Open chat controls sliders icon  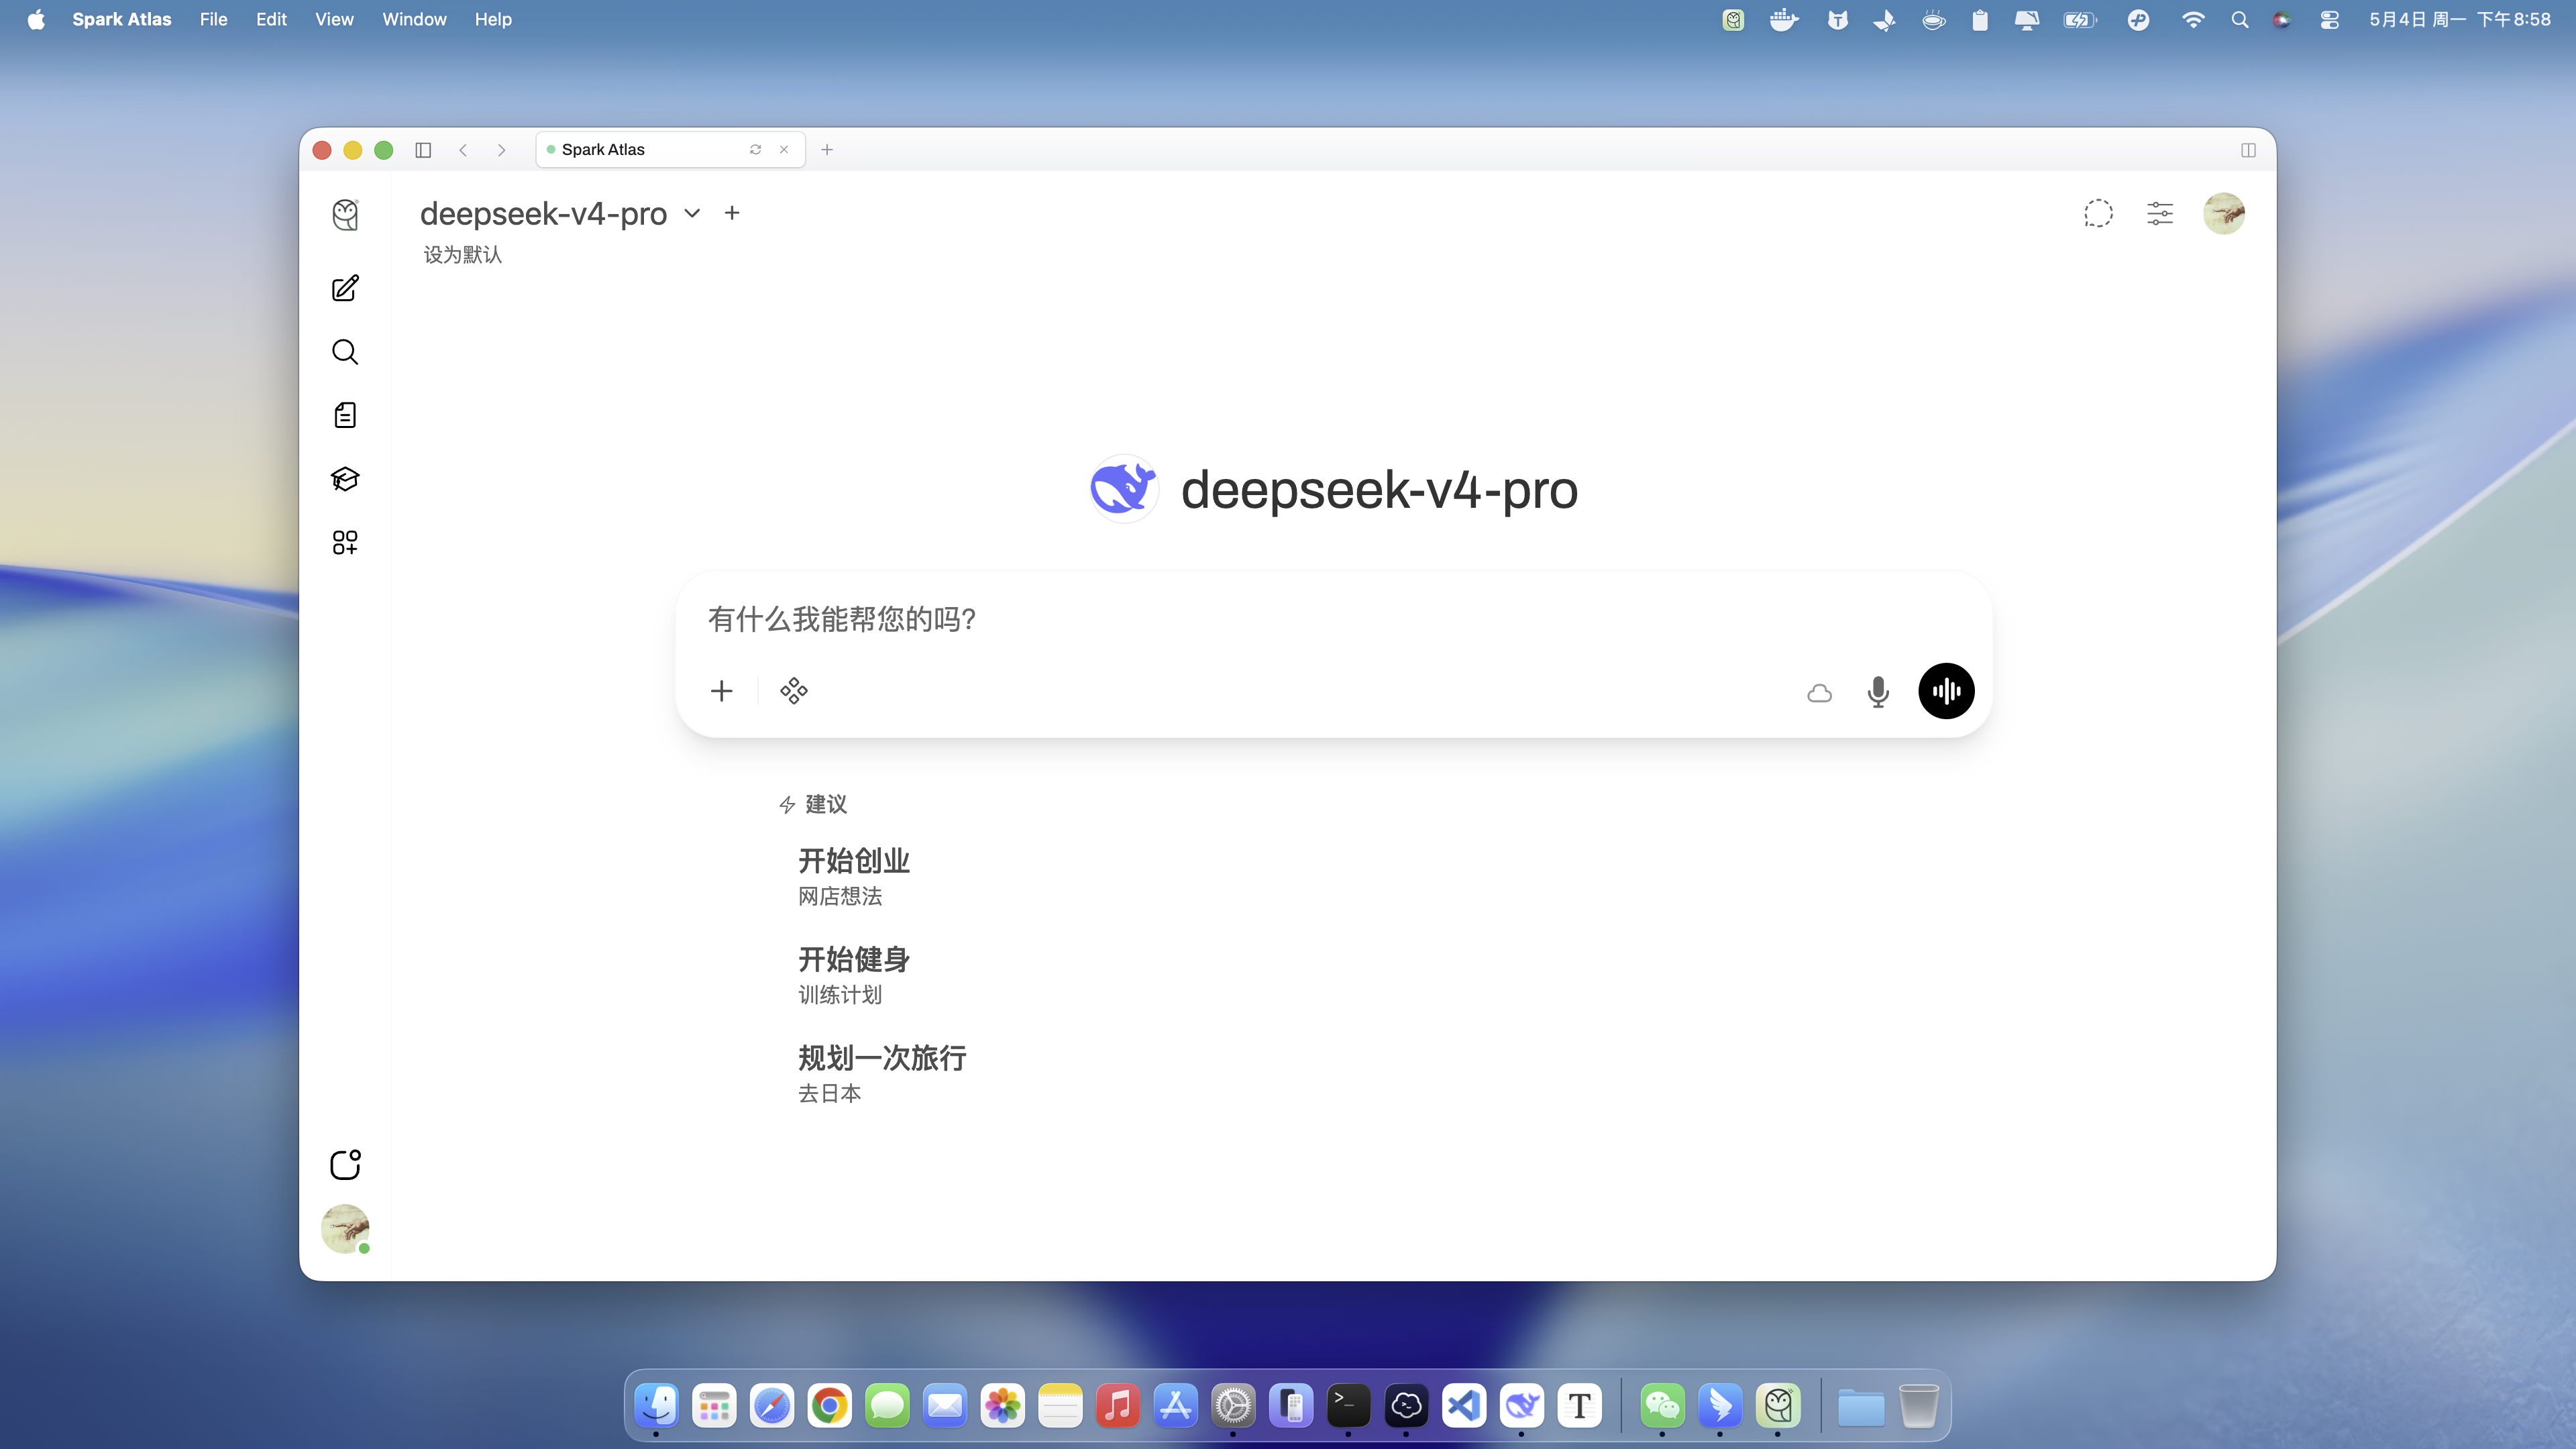2160,213
